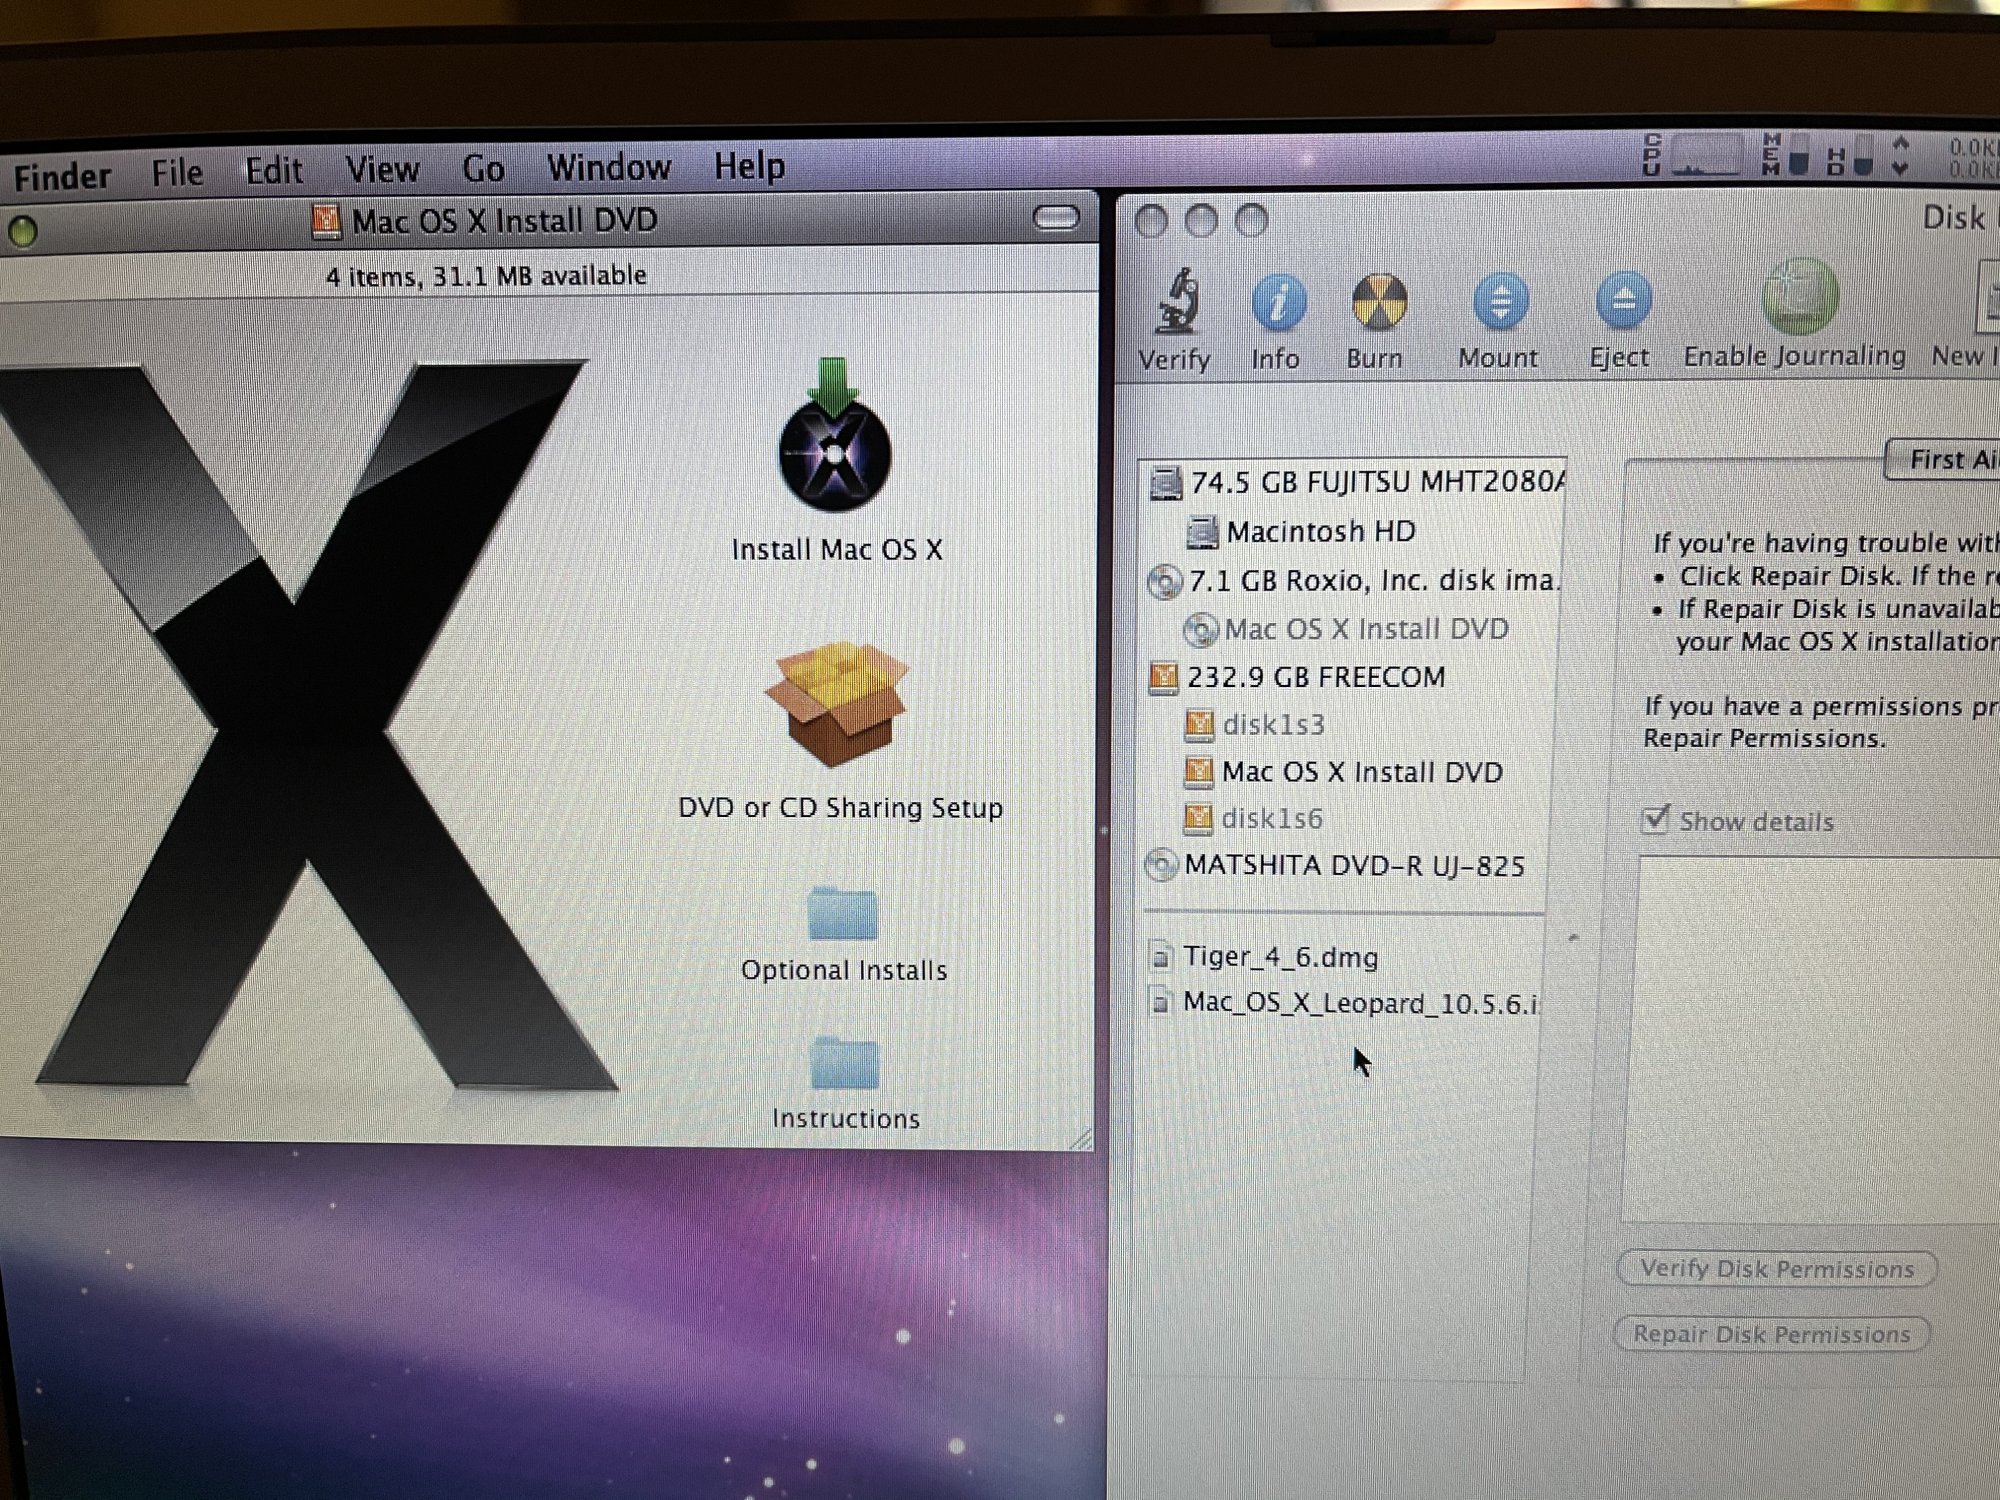Open the Instructions folder

[845, 1062]
